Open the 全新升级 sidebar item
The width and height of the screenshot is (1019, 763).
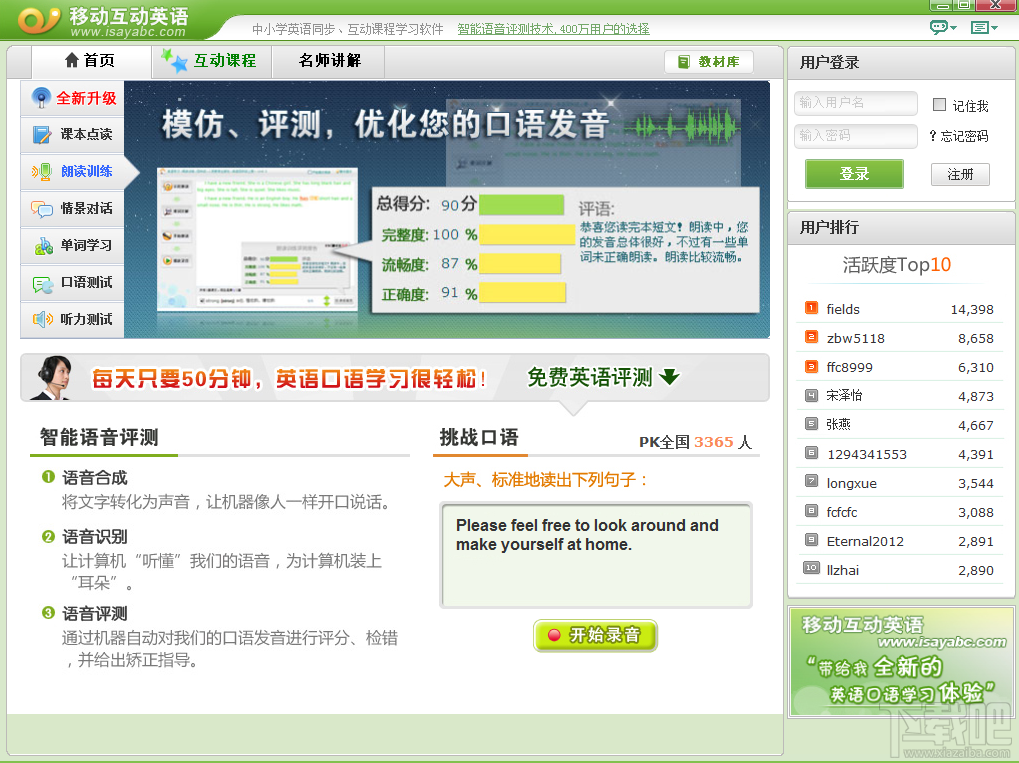[73, 98]
